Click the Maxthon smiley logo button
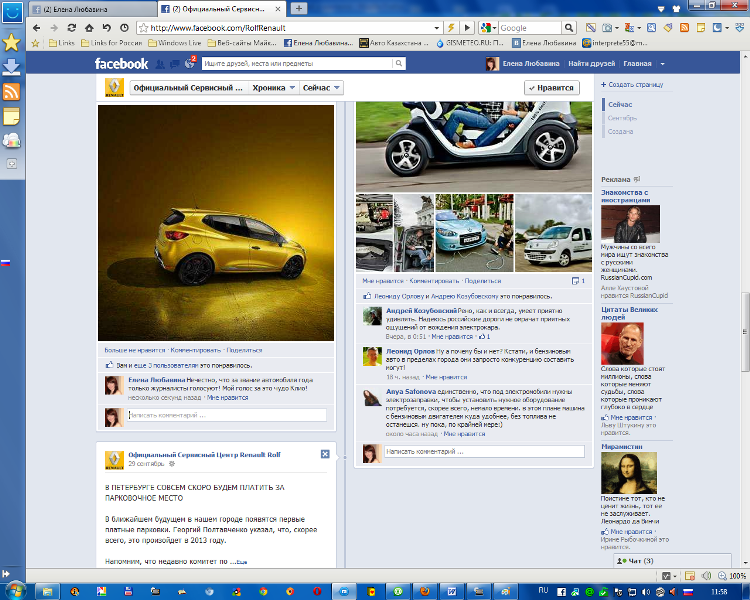The height and width of the screenshot is (600, 750). [x=12, y=12]
